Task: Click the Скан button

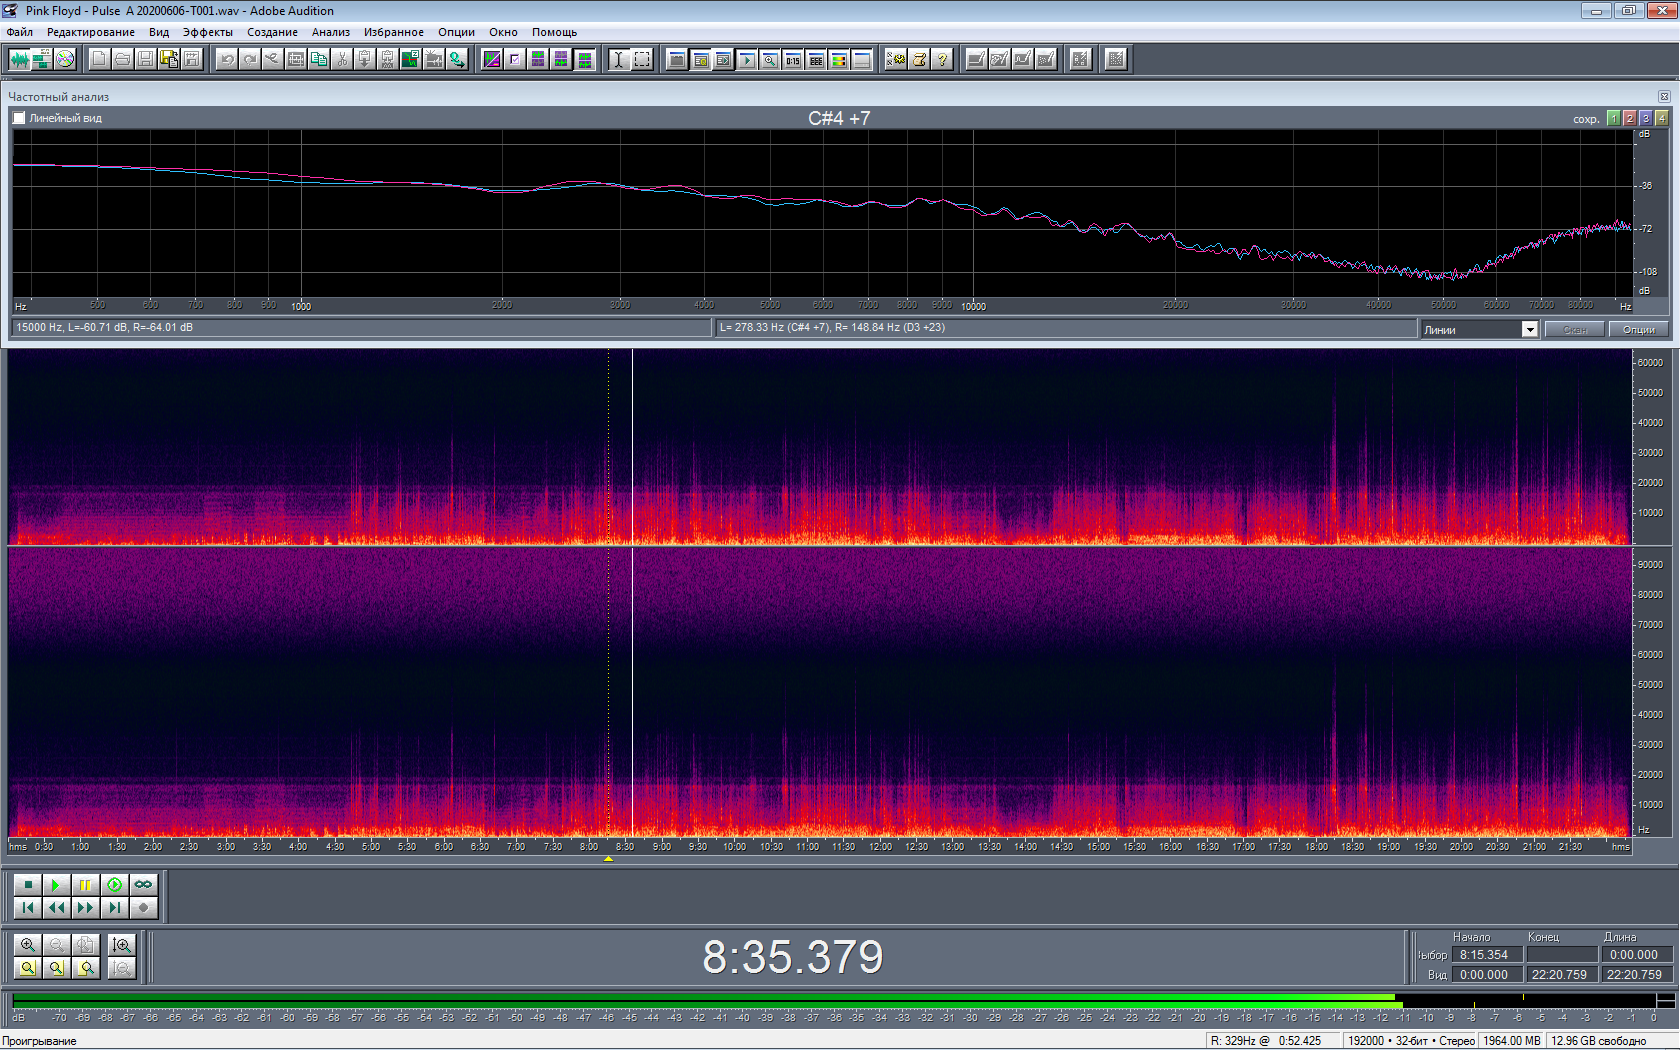Action: 1575,330
